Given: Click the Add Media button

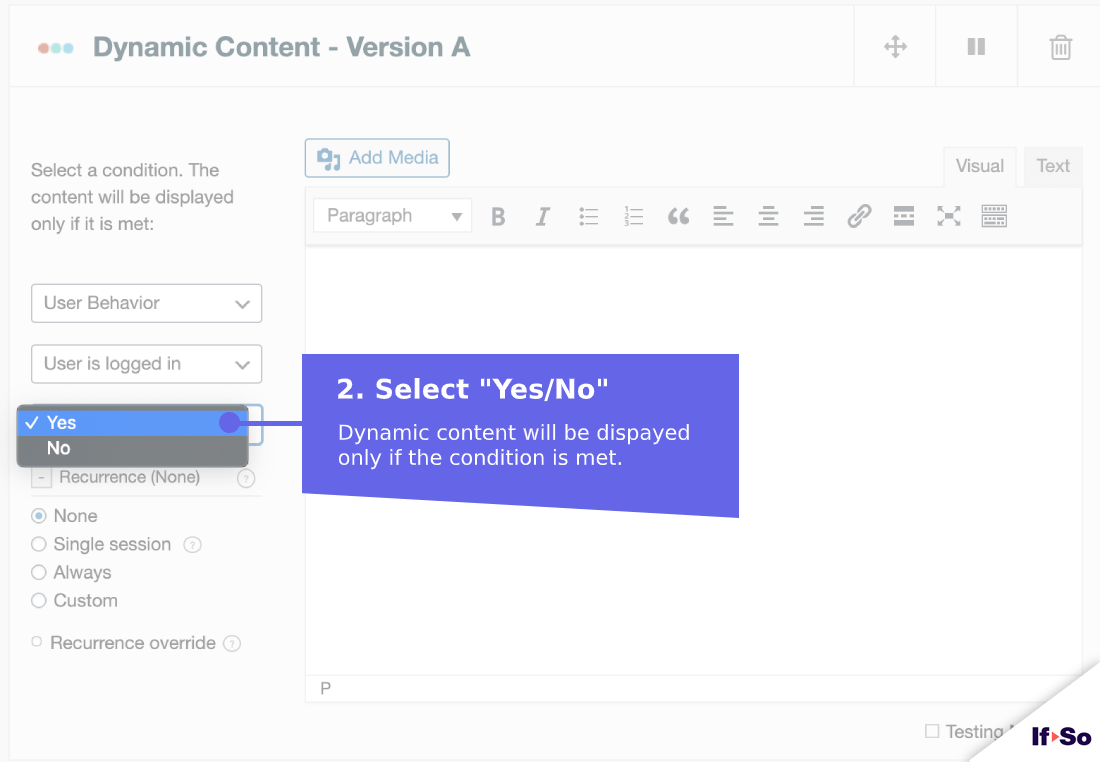Looking at the screenshot, I should pos(377,157).
